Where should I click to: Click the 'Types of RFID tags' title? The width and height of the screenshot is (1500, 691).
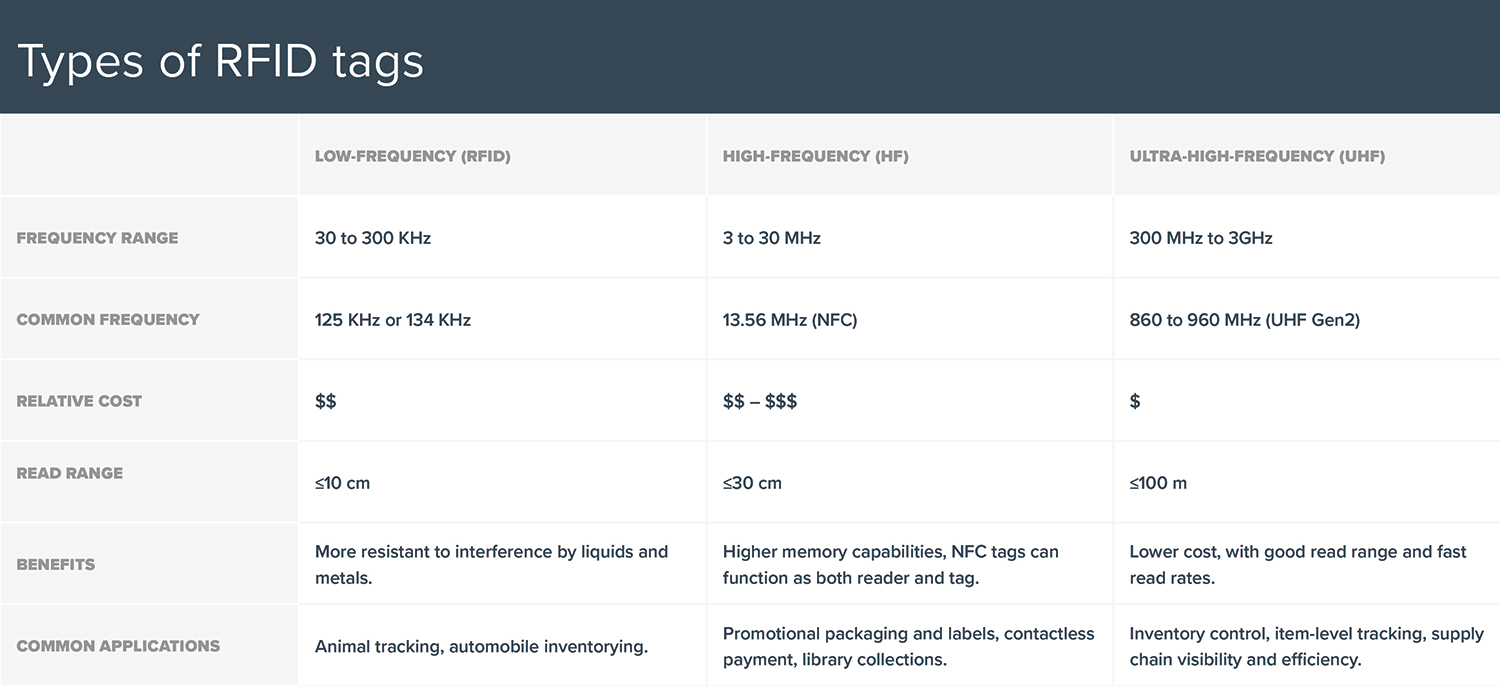[221, 61]
